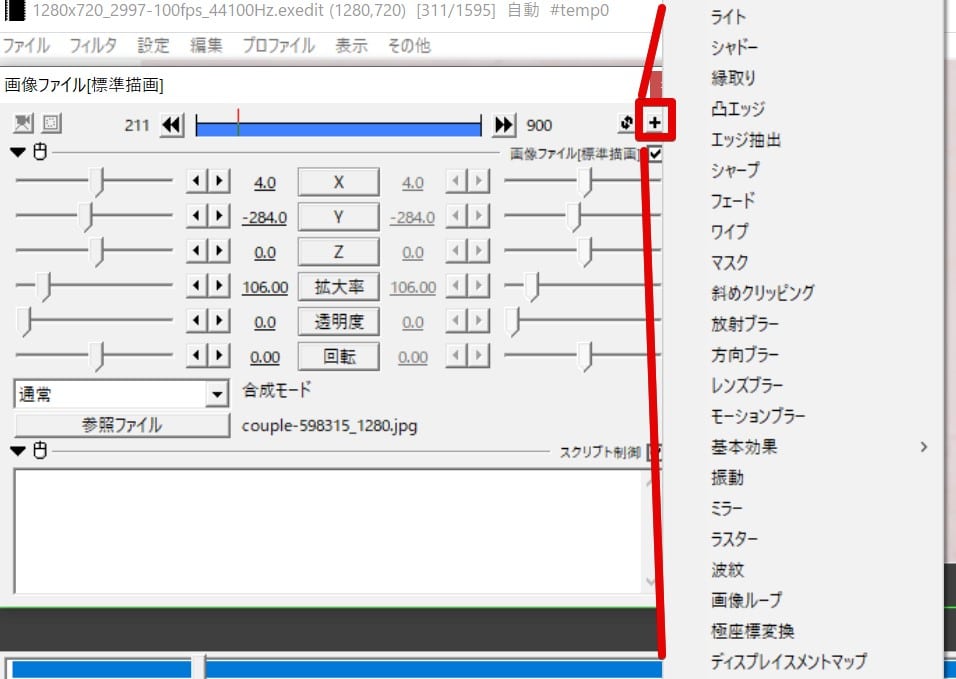
Task: Click the 回転 parameter button
Action: 338,356
